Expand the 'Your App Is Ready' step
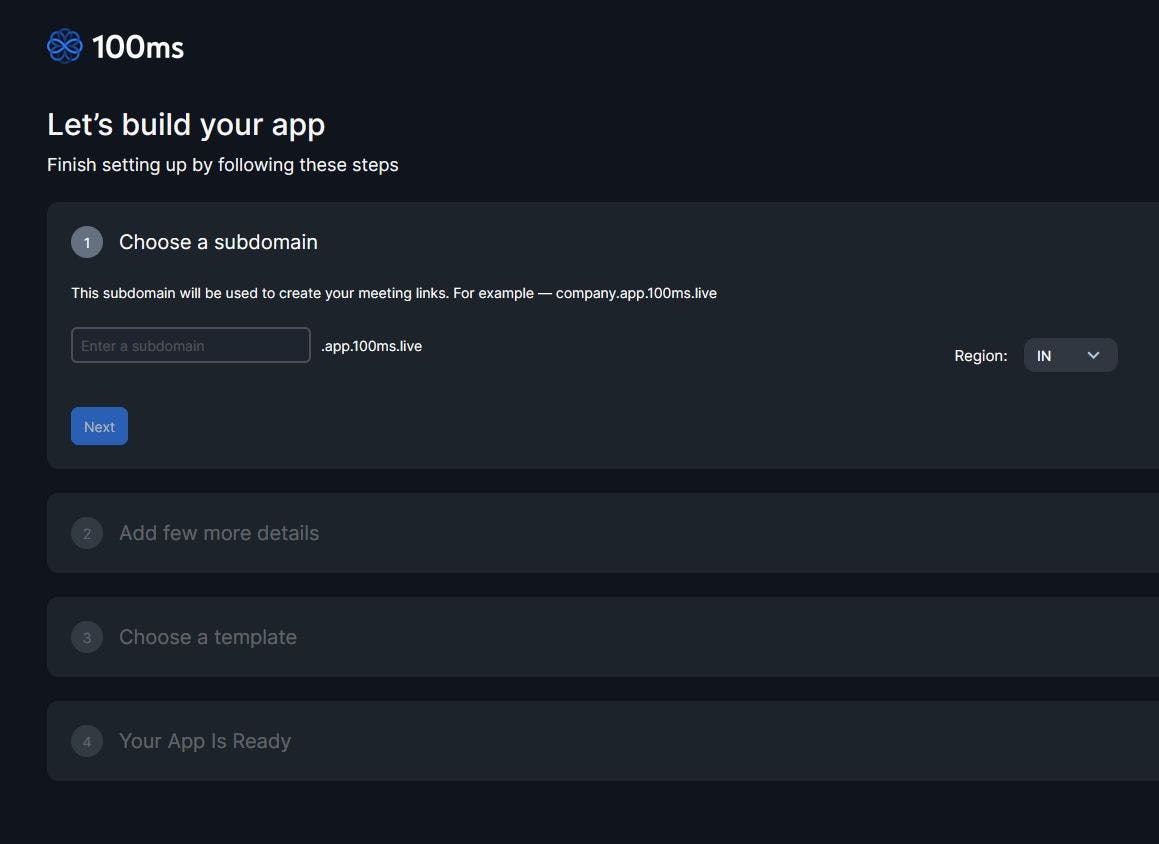 pos(205,741)
